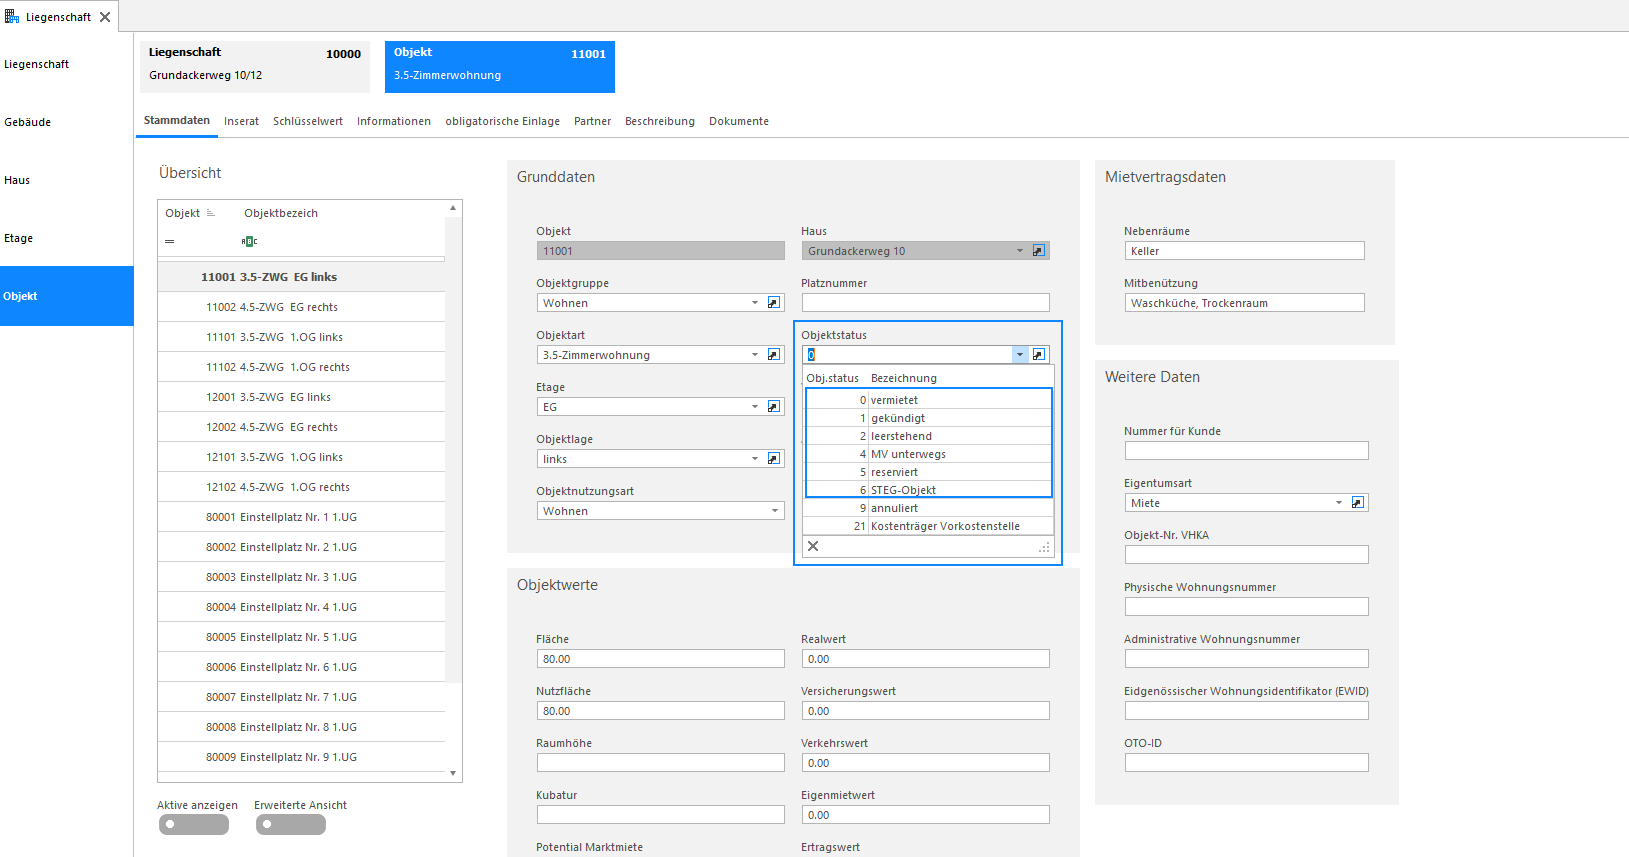Click the overview list scroll-down arrow
This screenshot has width=1629, height=857.
click(453, 773)
